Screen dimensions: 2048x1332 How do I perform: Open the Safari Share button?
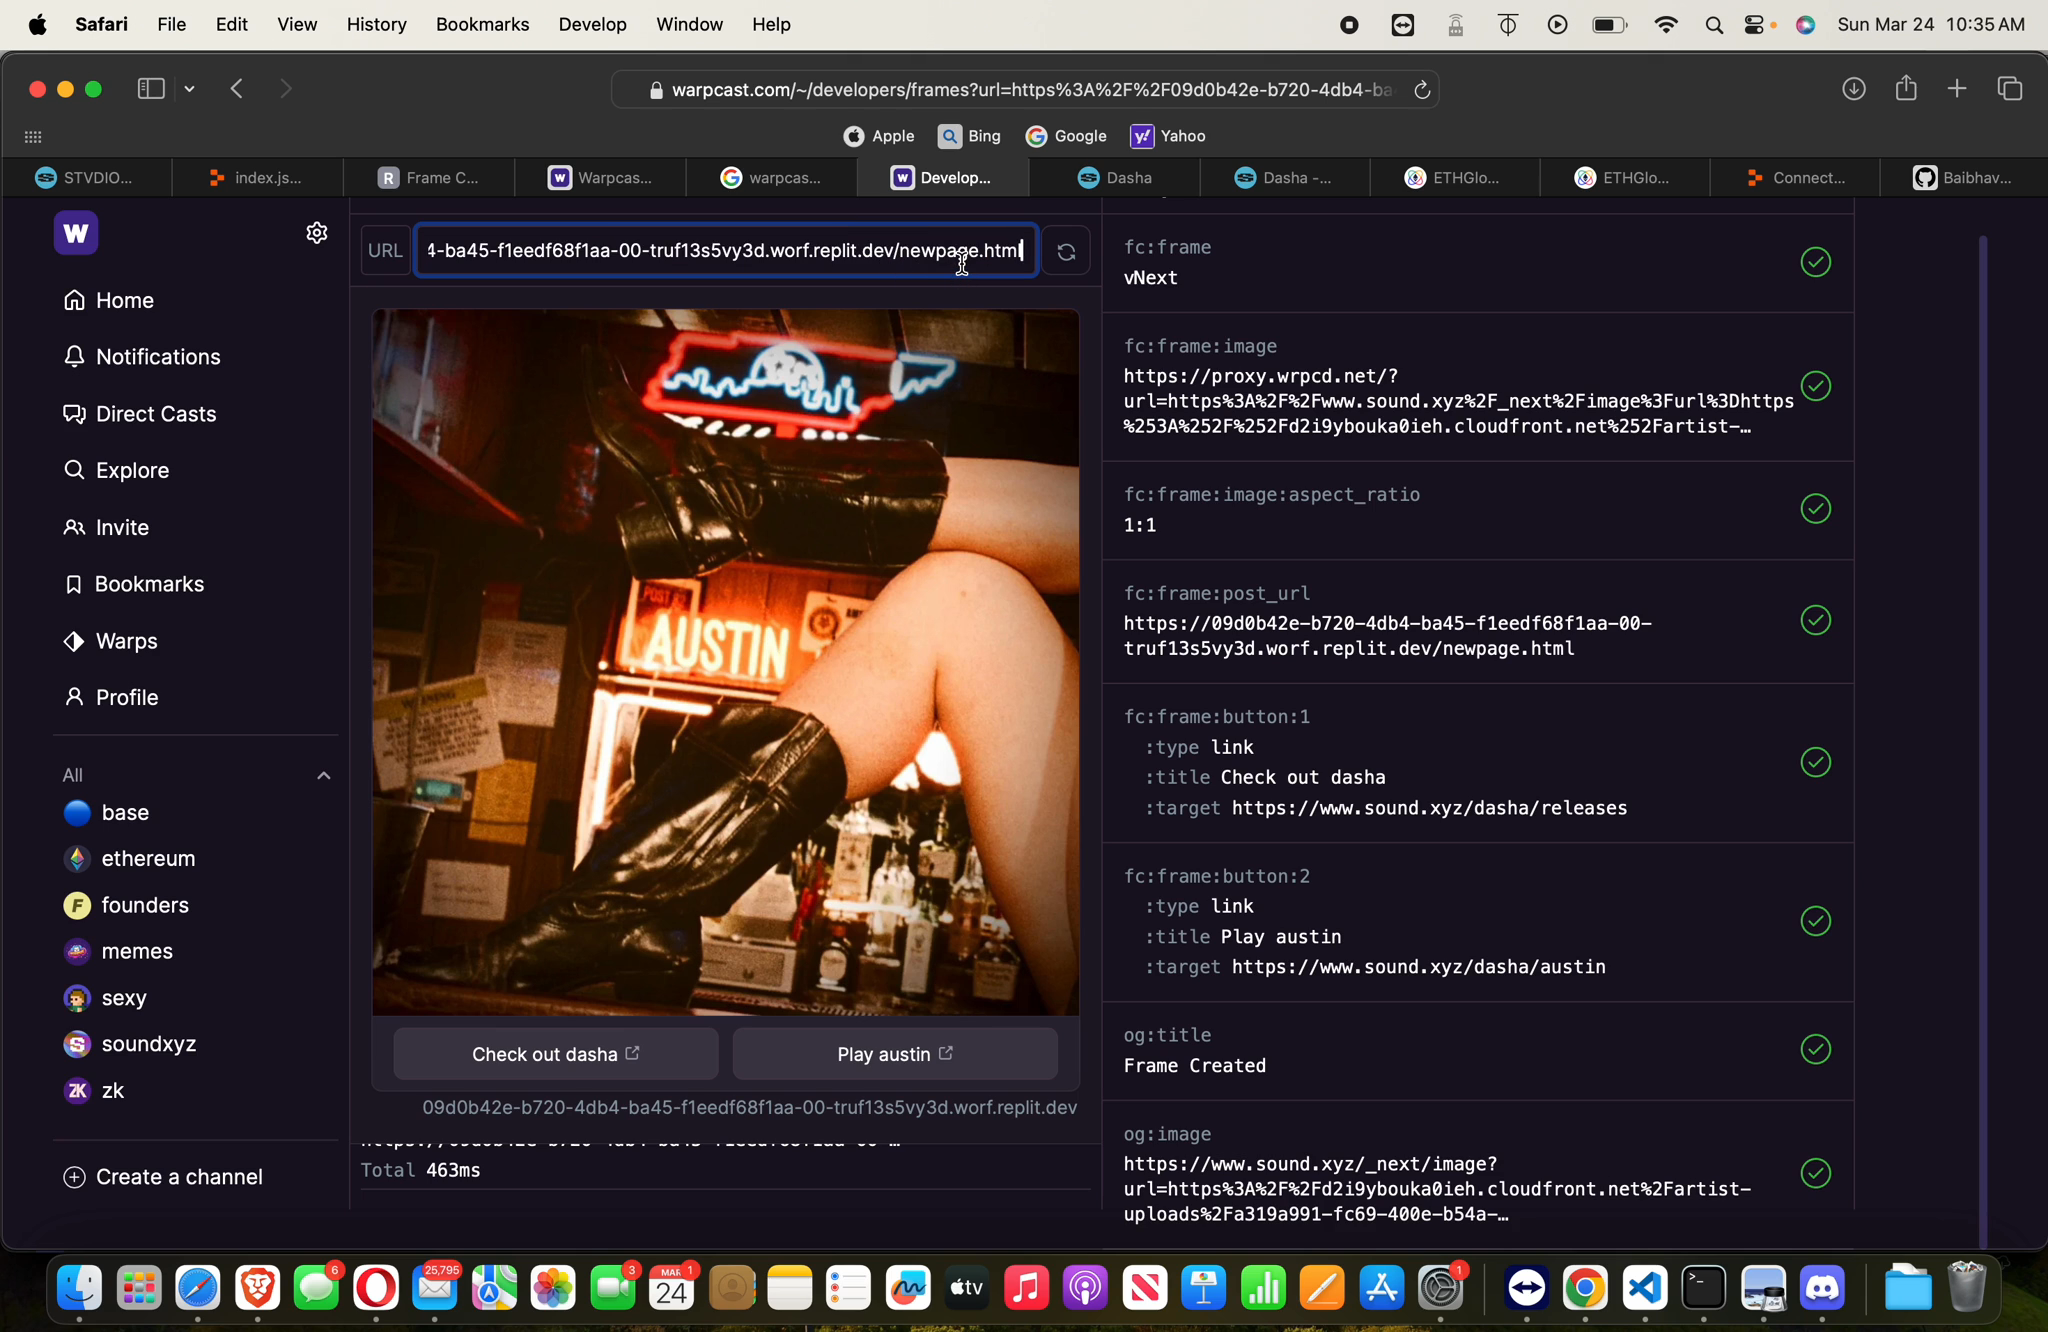(x=1905, y=88)
